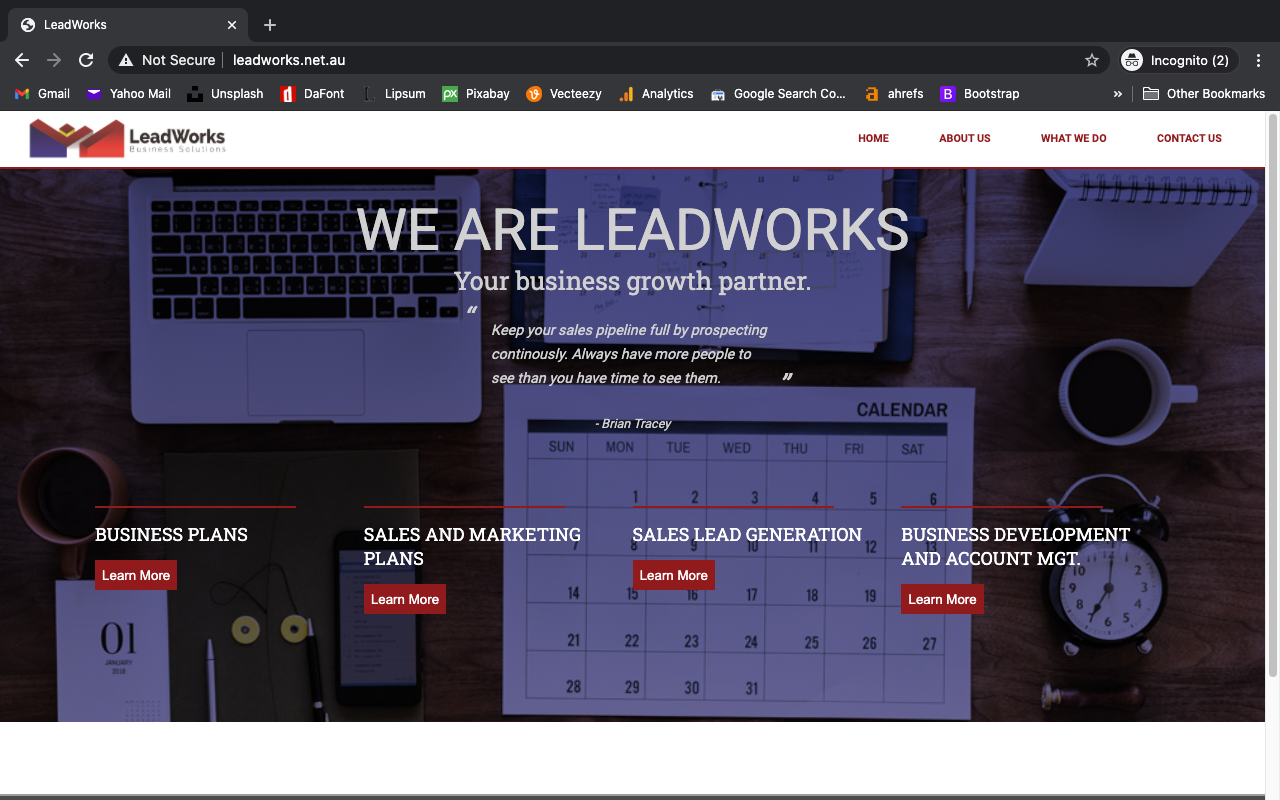Reload the page with the refresh icon
The width and height of the screenshot is (1280, 800).
pyautogui.click(x=86, y=60)
